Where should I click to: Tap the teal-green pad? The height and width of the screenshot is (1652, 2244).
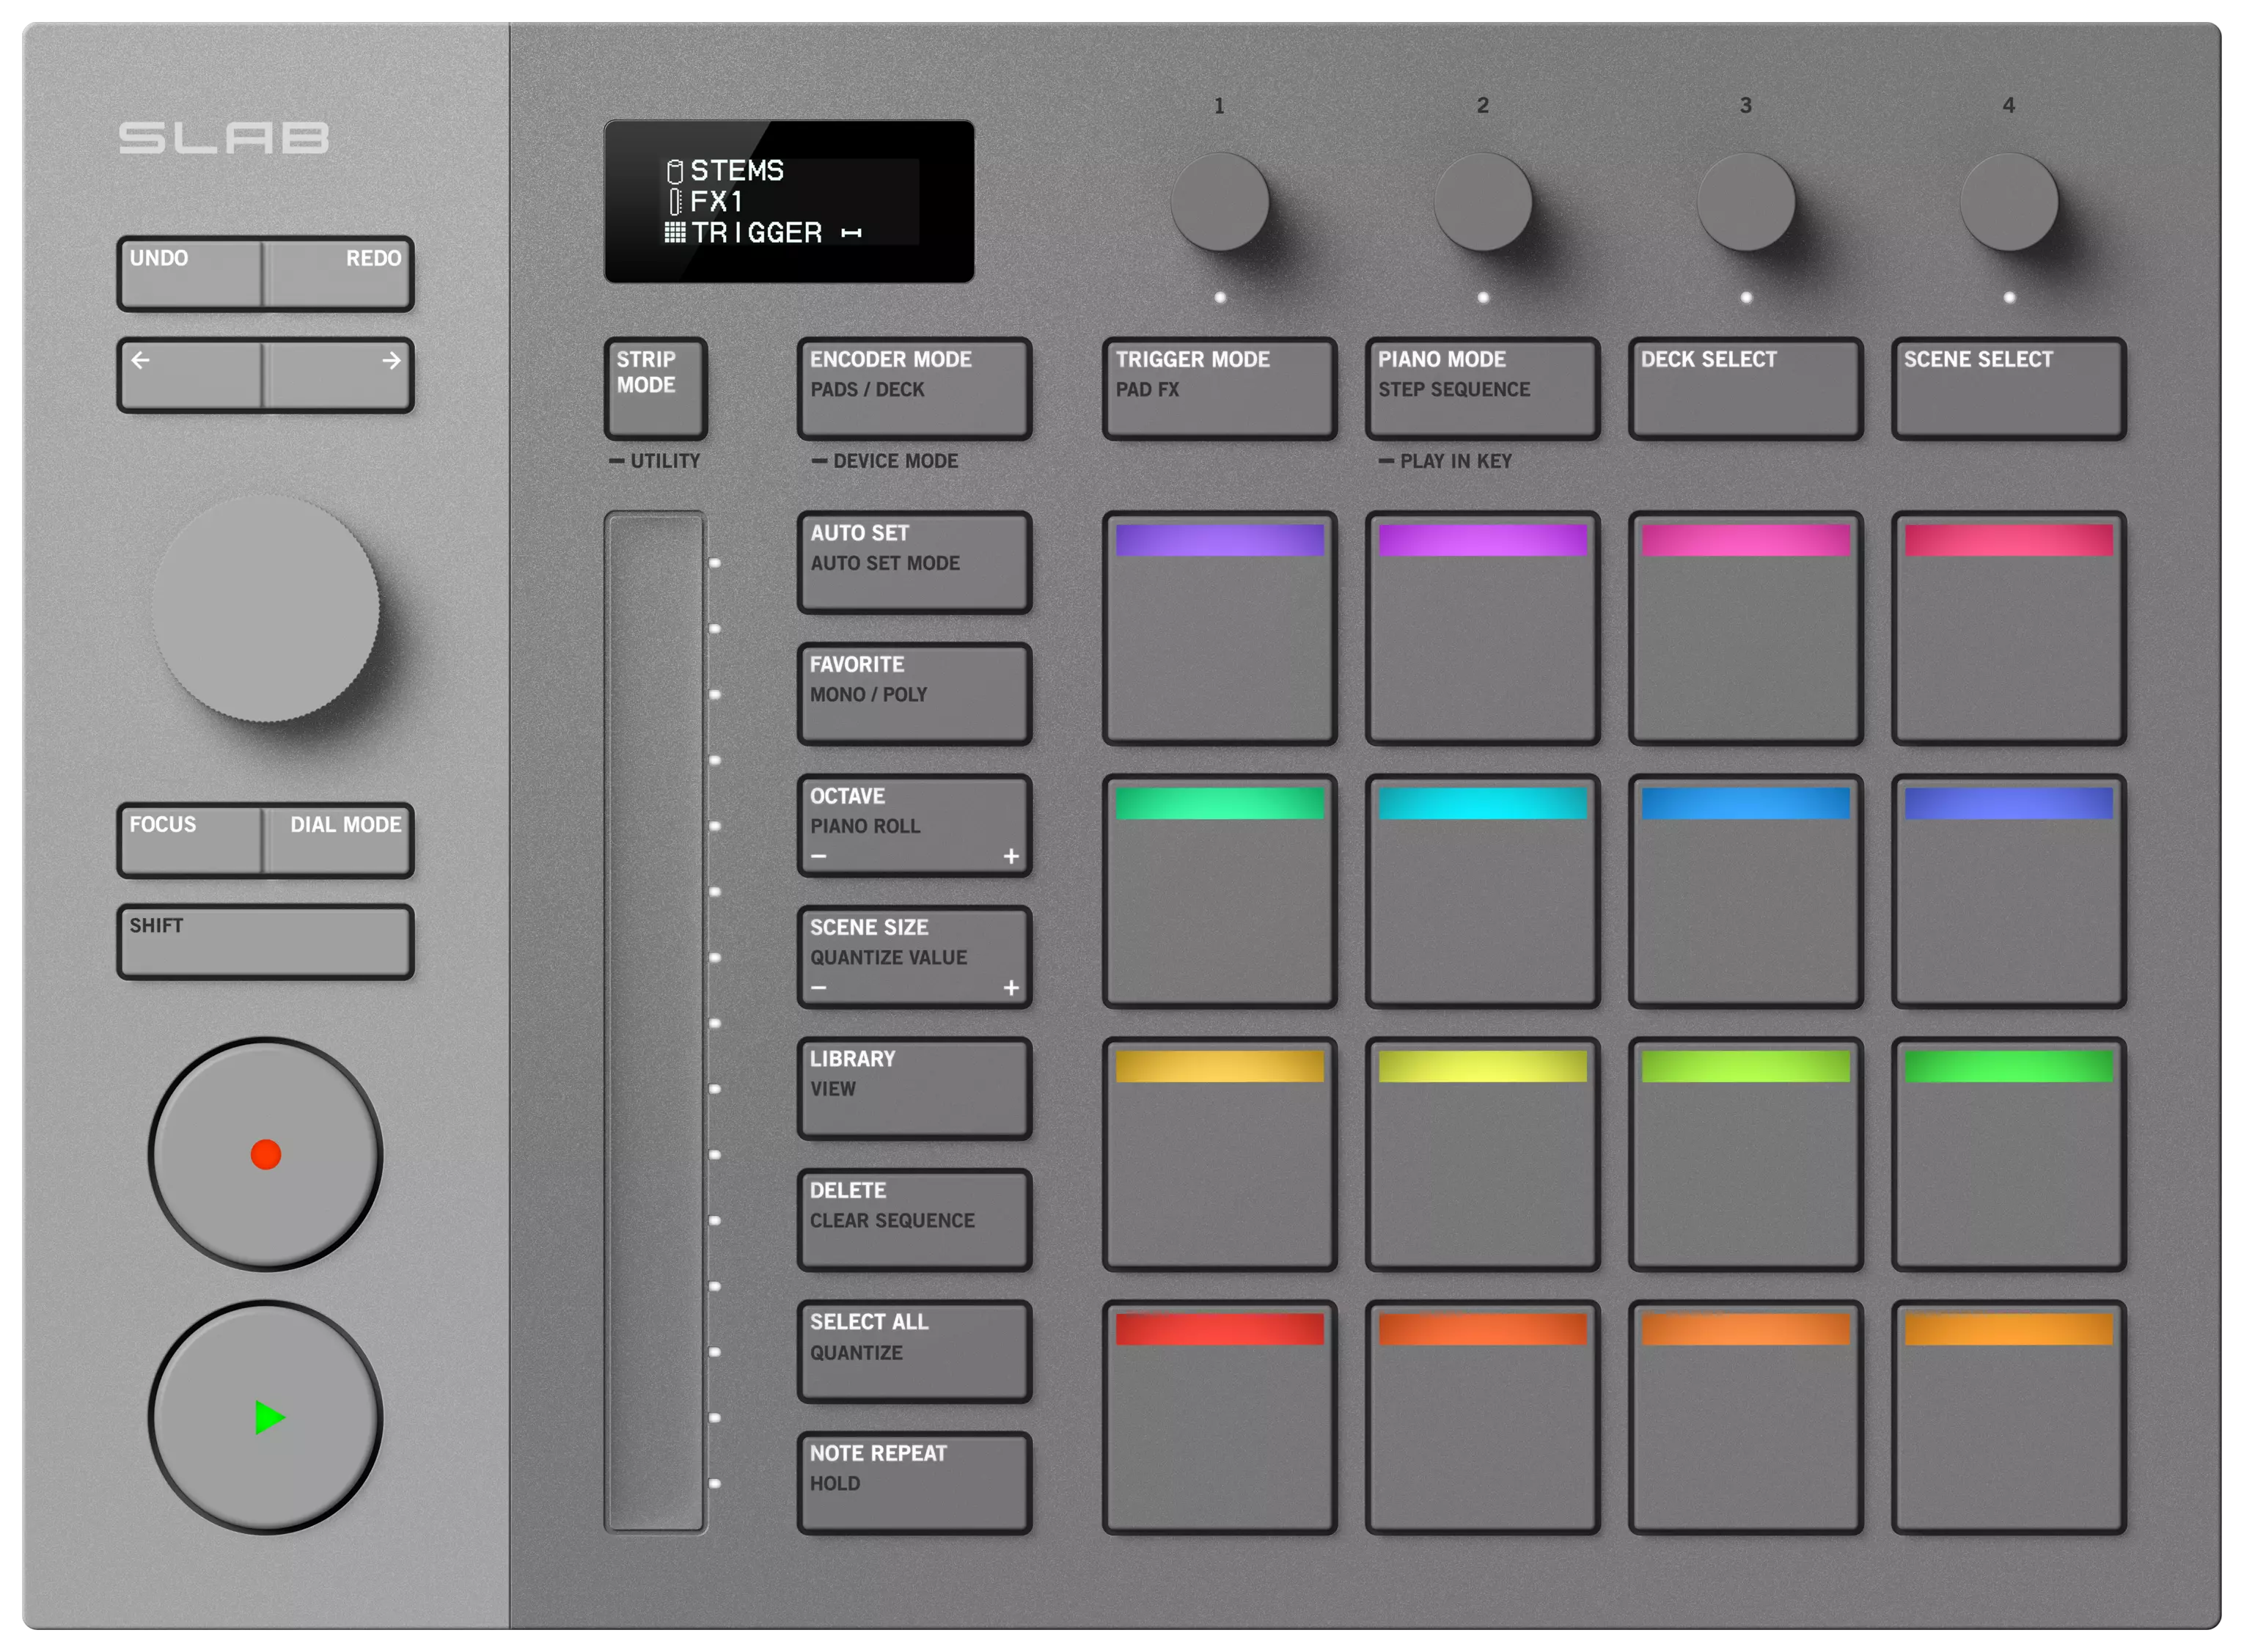point(1219,891)
